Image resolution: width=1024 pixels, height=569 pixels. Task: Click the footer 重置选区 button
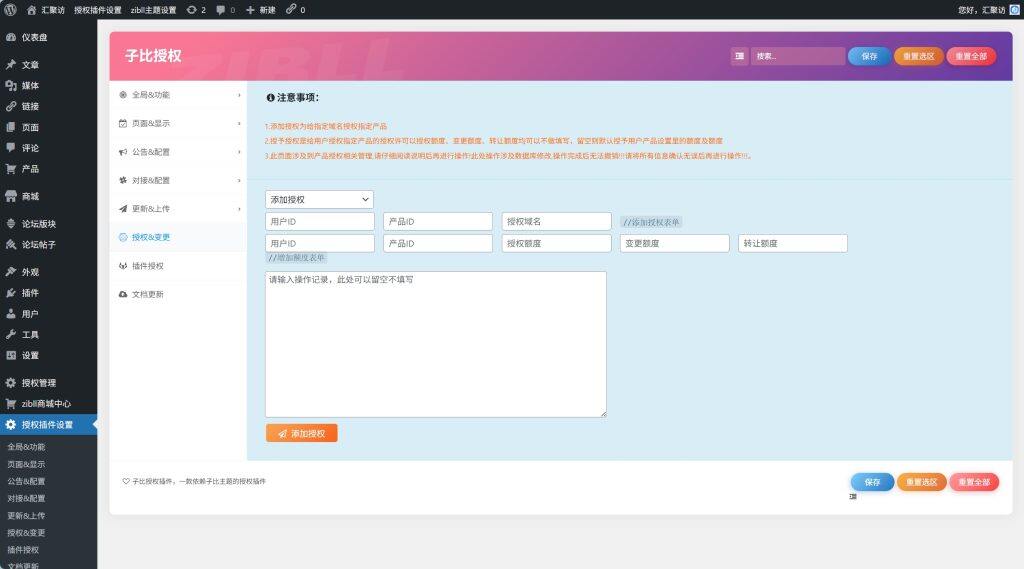(921, 482)
